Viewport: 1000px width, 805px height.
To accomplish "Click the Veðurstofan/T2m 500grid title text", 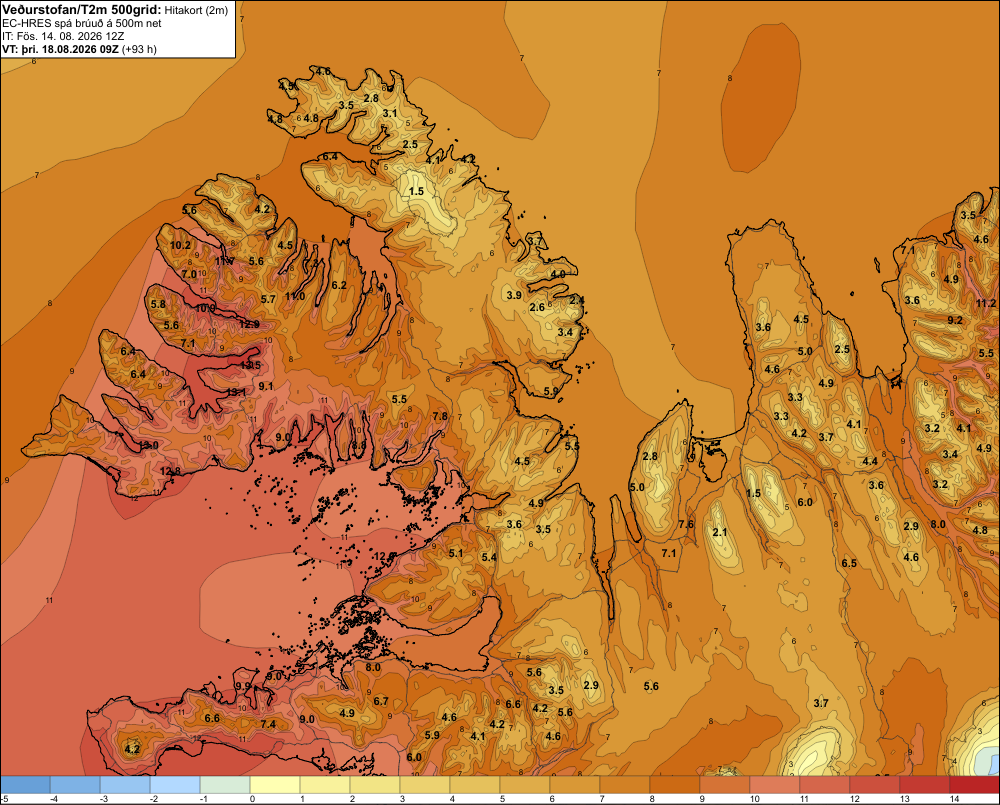I will [x=81, y=10].
